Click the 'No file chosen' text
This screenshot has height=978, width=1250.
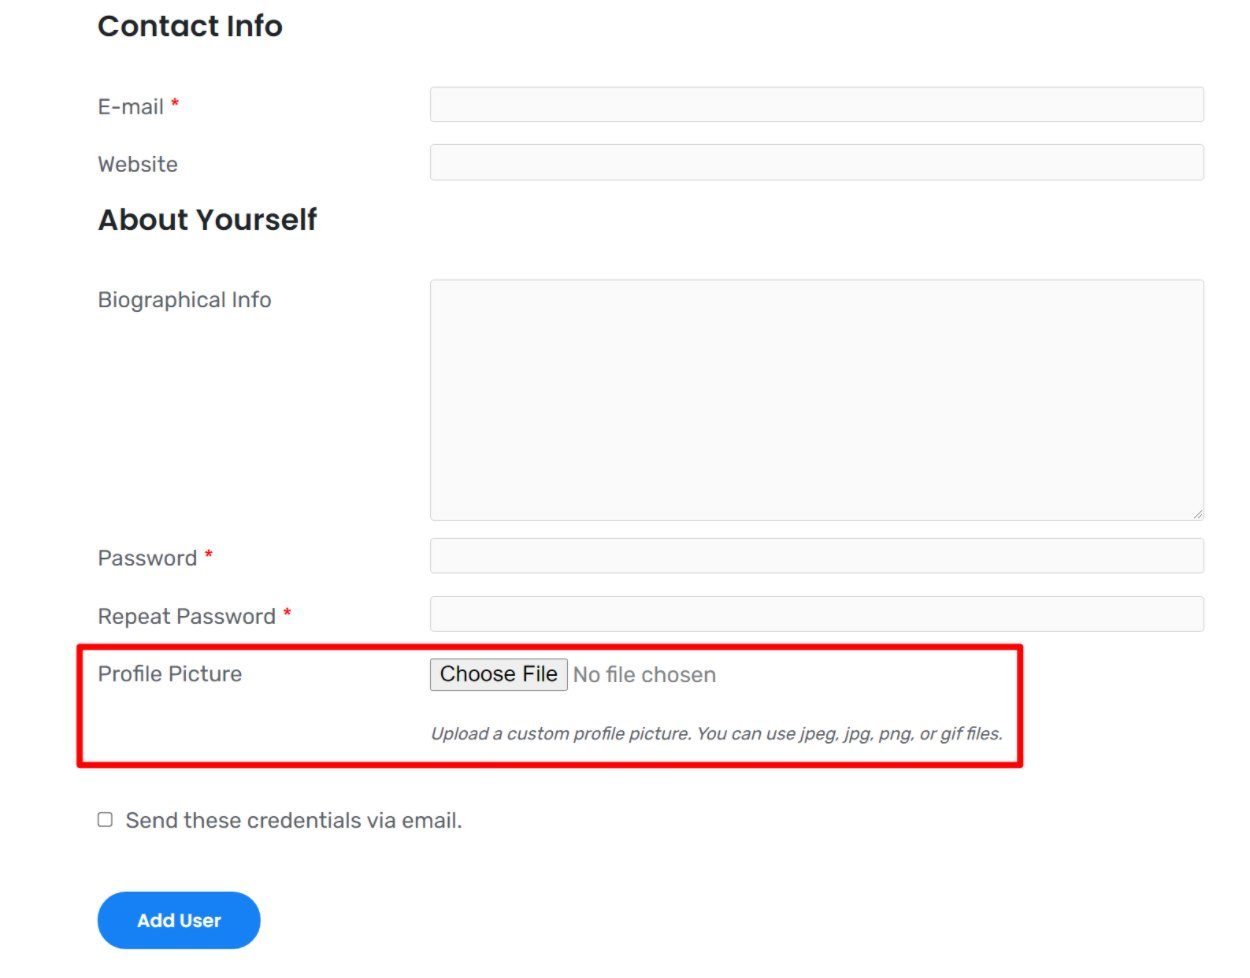click(644, 675)
